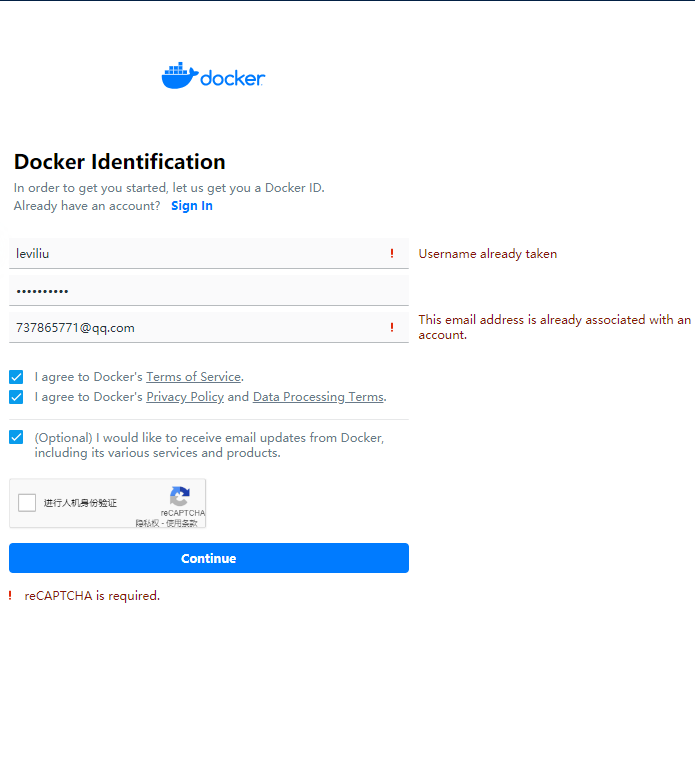Click the Docker Identification heading
Viewport: 695px width, 763px height.
click(120, 162)
